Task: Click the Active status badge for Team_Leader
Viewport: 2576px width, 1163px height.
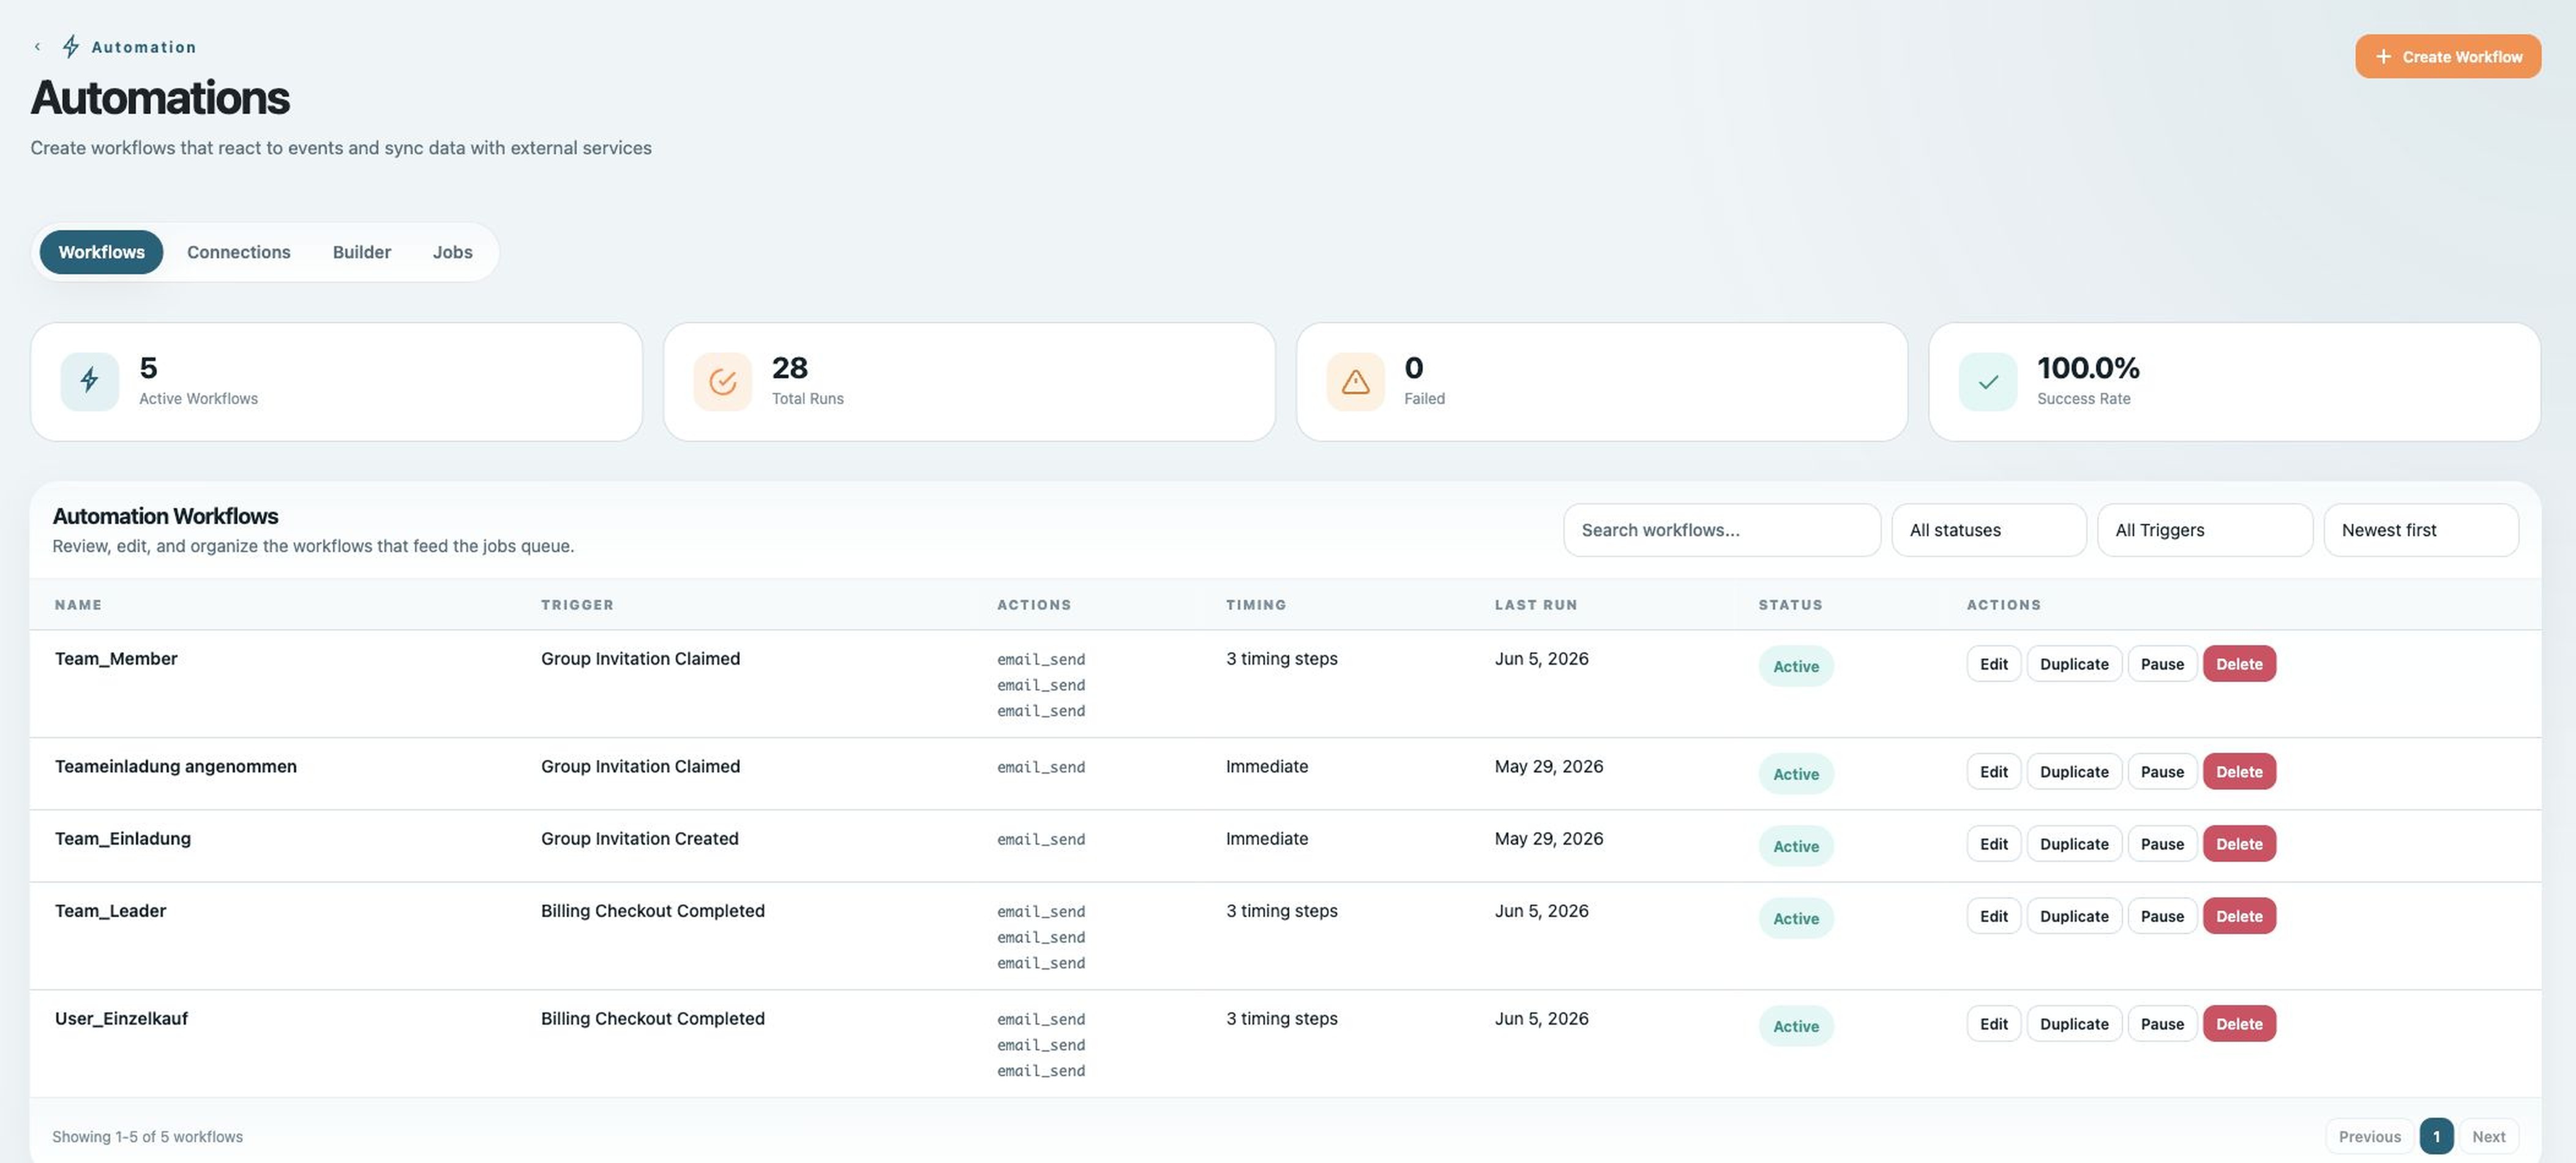Action: [x=1796, y=918]
